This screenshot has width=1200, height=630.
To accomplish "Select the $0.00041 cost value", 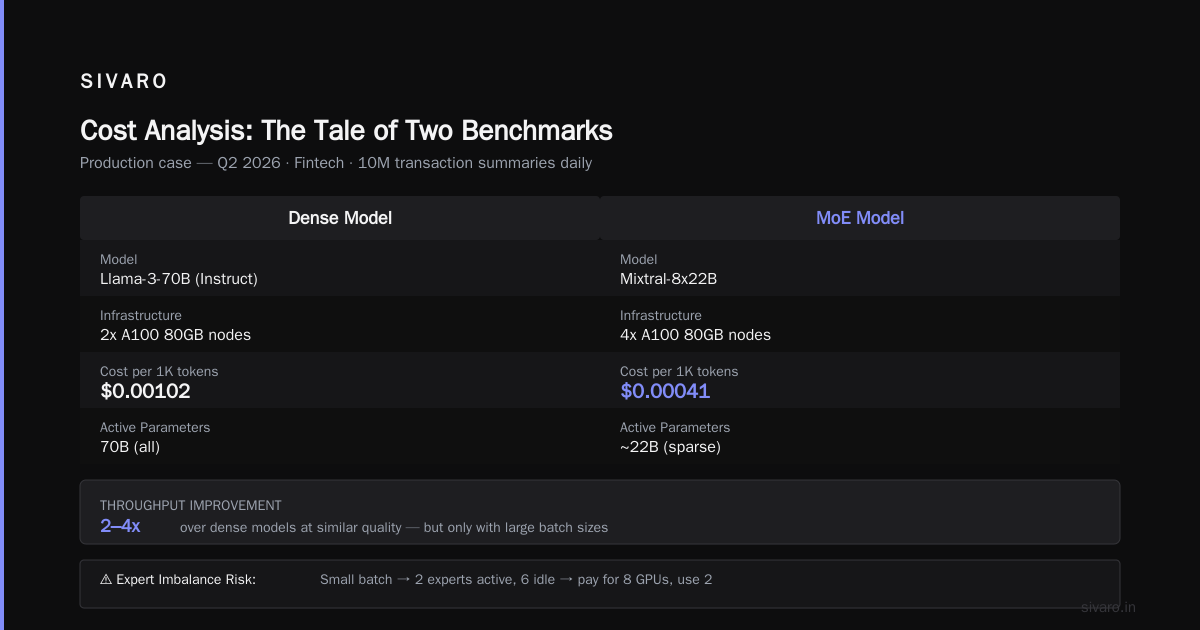I will pyautogui.click(x=665, y=391).
